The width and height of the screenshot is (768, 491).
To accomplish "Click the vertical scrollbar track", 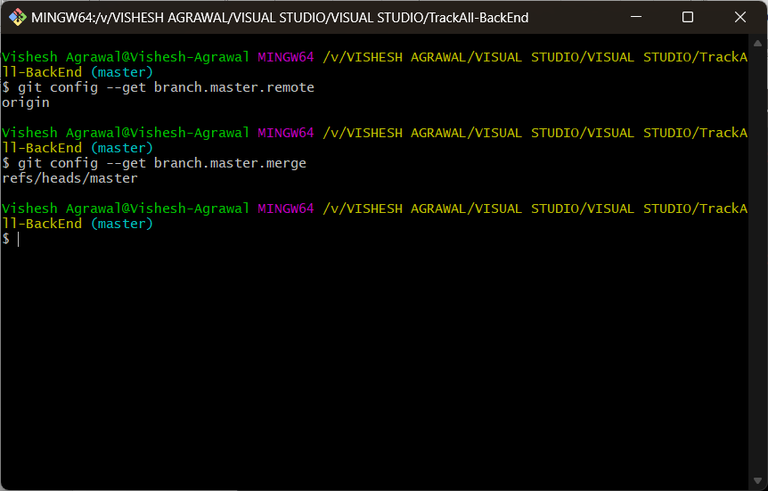I will [758, 262].
